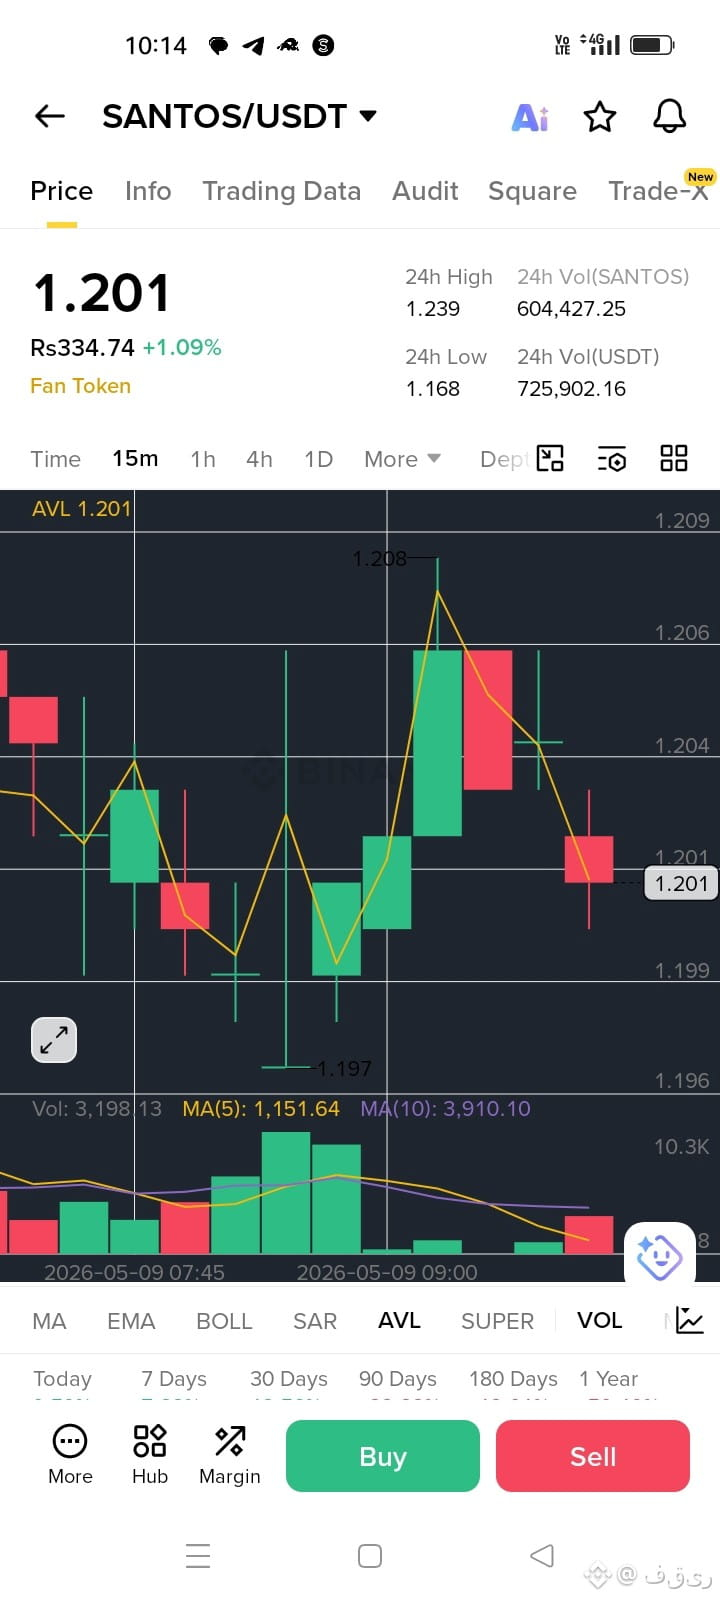
Task: Open the floating AI chatbot bubble
Action: pos(660,1256)
